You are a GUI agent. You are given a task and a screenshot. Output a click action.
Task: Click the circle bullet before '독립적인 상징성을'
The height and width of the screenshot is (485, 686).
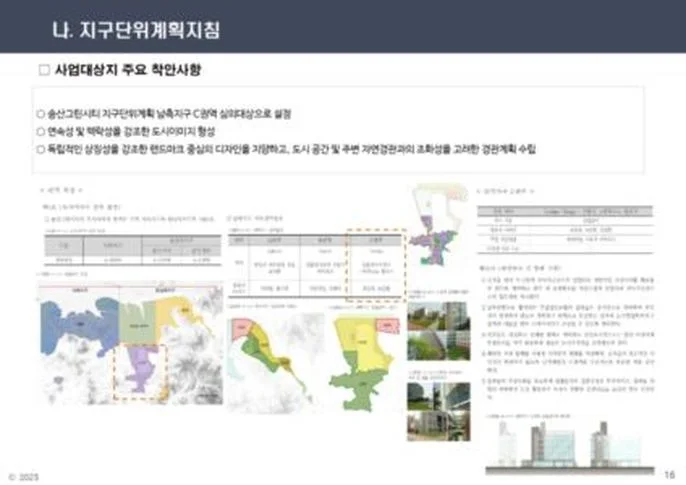[41, 149]
